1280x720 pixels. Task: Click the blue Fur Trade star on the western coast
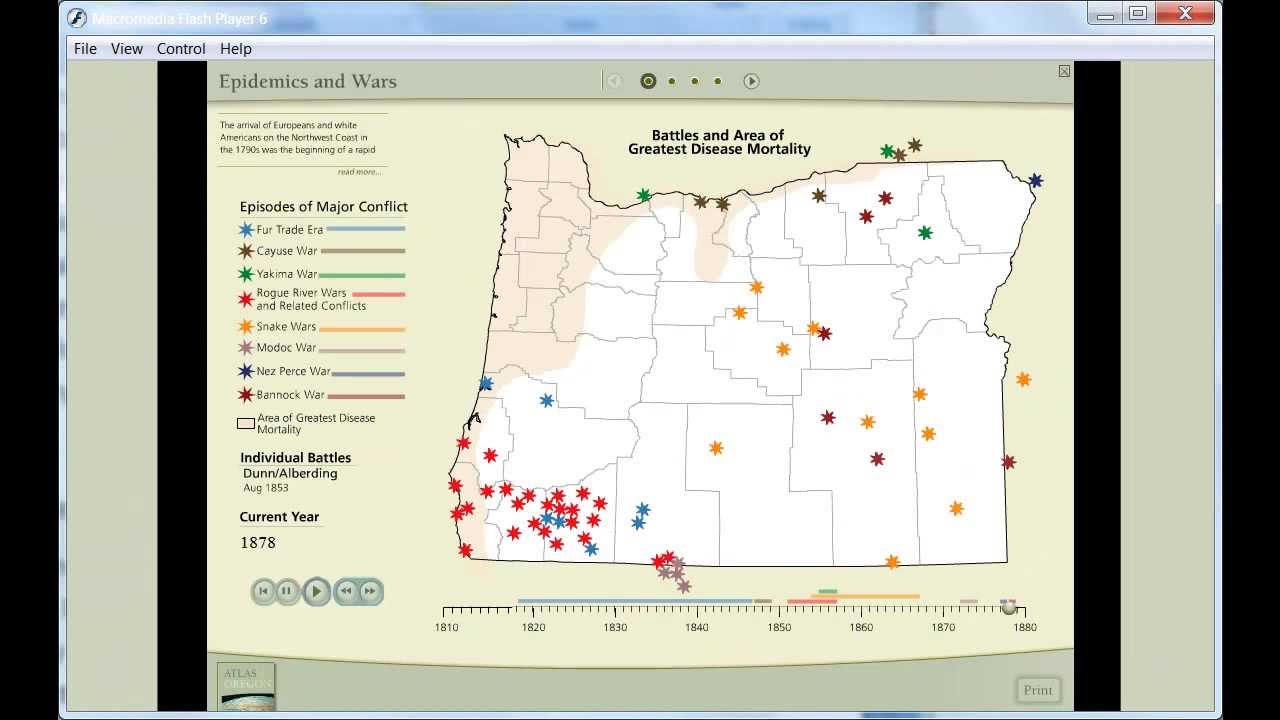[x=486, y=383]
